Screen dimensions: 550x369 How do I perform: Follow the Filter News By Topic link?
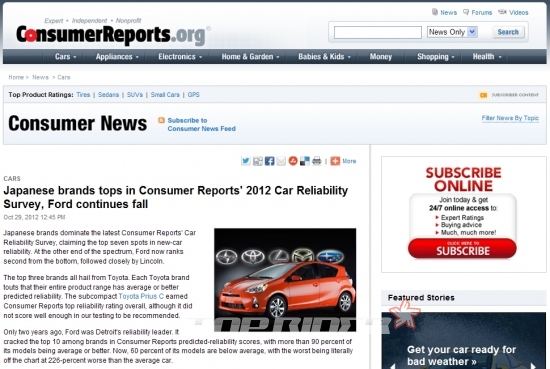[510, 118]
